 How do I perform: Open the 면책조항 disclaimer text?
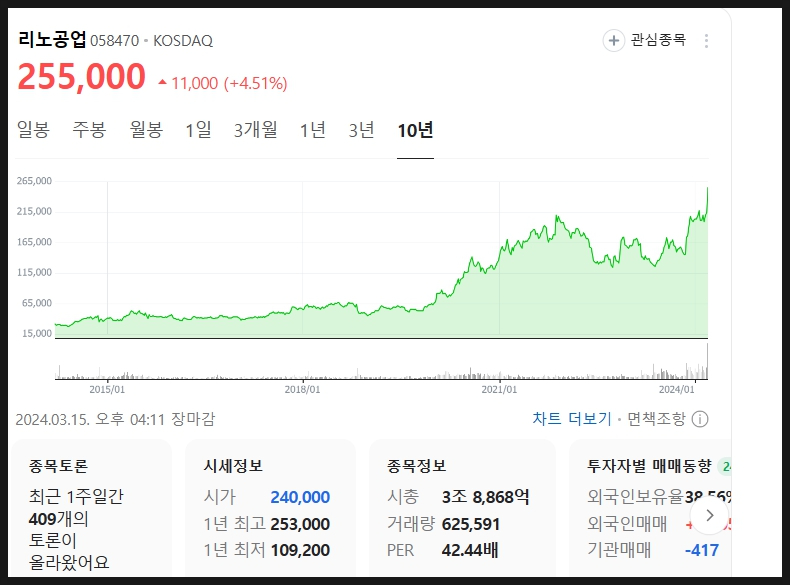click(x=656, y=419)
